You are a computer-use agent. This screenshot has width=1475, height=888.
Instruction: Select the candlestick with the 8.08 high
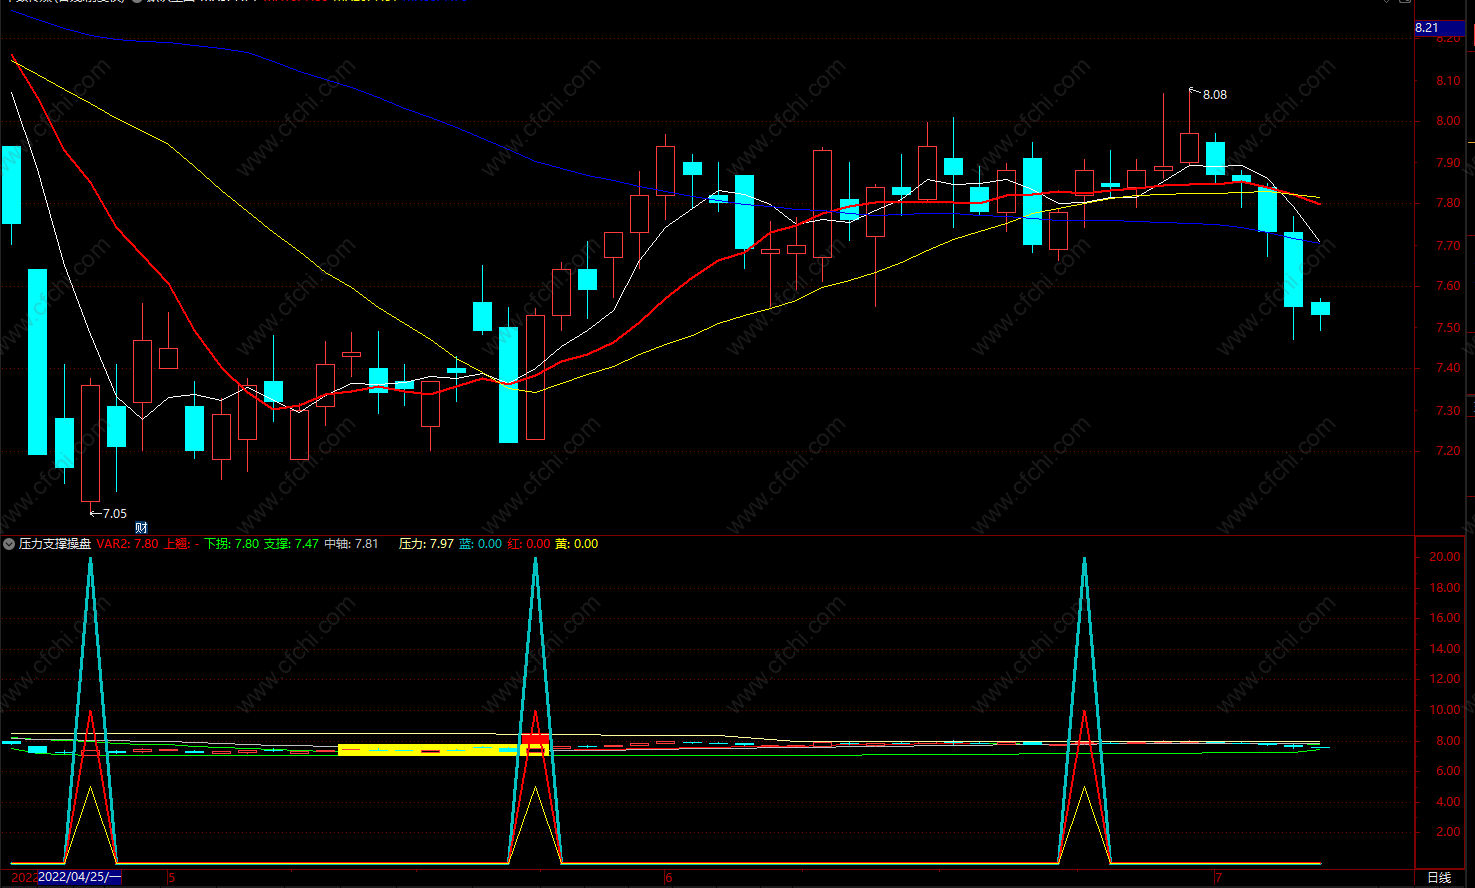pyautogui.click(x=1189, y=147)
